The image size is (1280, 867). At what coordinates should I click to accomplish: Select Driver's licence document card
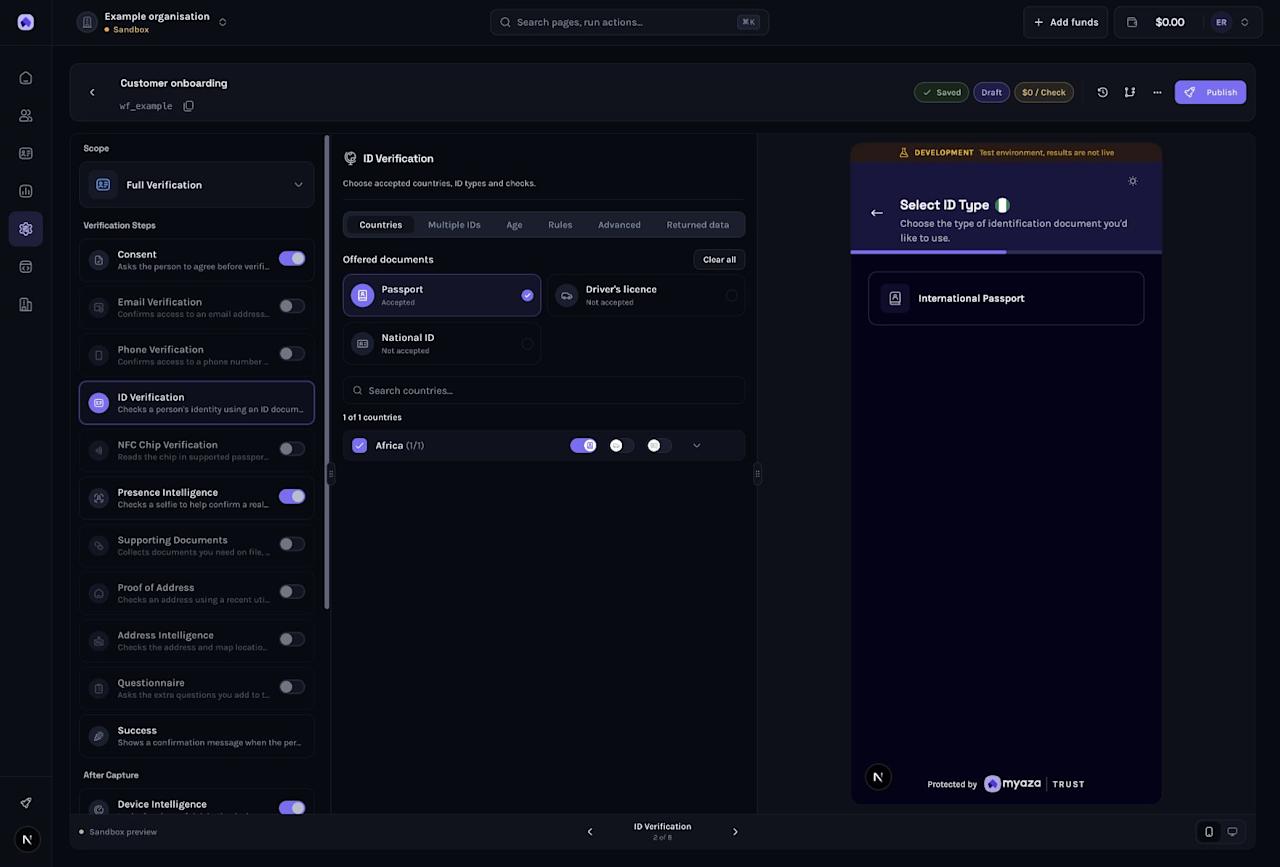tap(646, 295)
